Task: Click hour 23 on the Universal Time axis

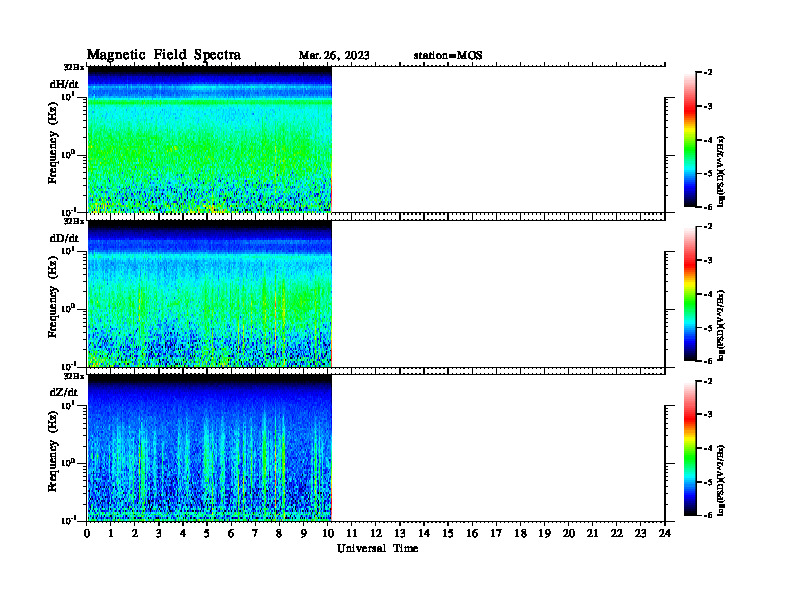Action: point(641,534)
